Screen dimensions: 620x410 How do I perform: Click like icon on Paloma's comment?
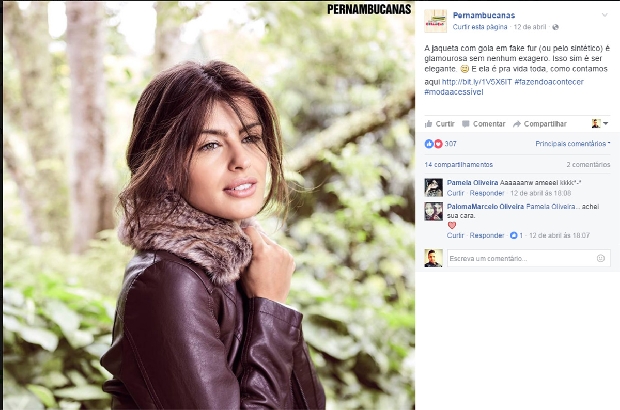[x=514, y=235]
